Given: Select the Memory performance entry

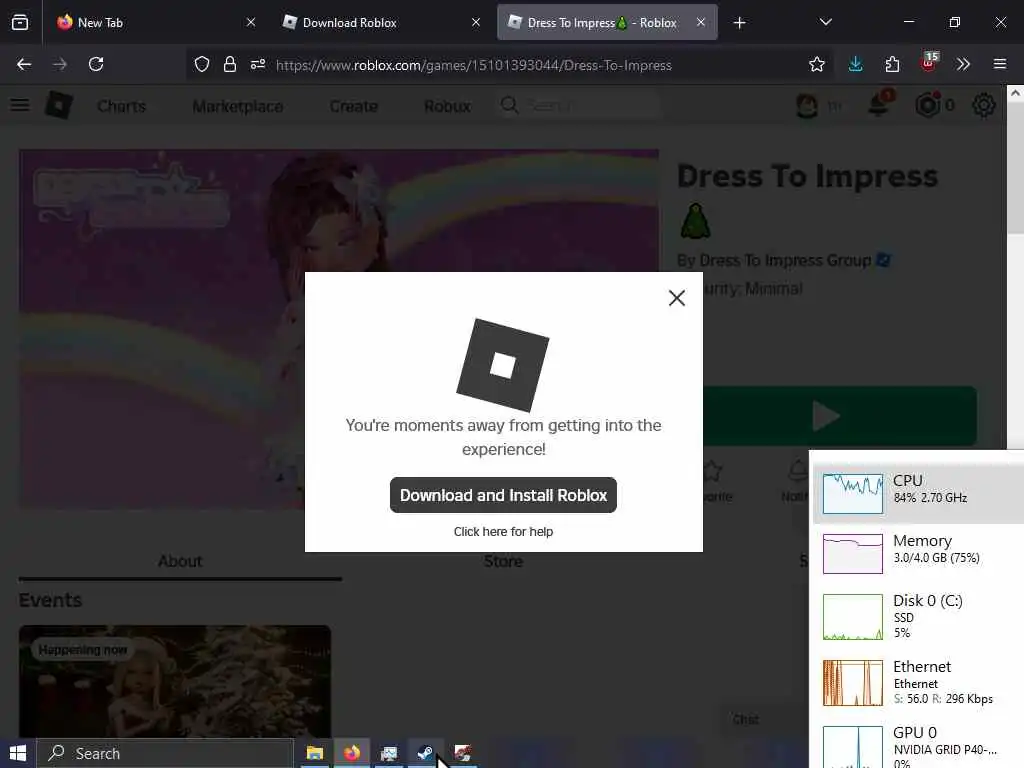Looking at the screenshot, I should pos(918,553).
